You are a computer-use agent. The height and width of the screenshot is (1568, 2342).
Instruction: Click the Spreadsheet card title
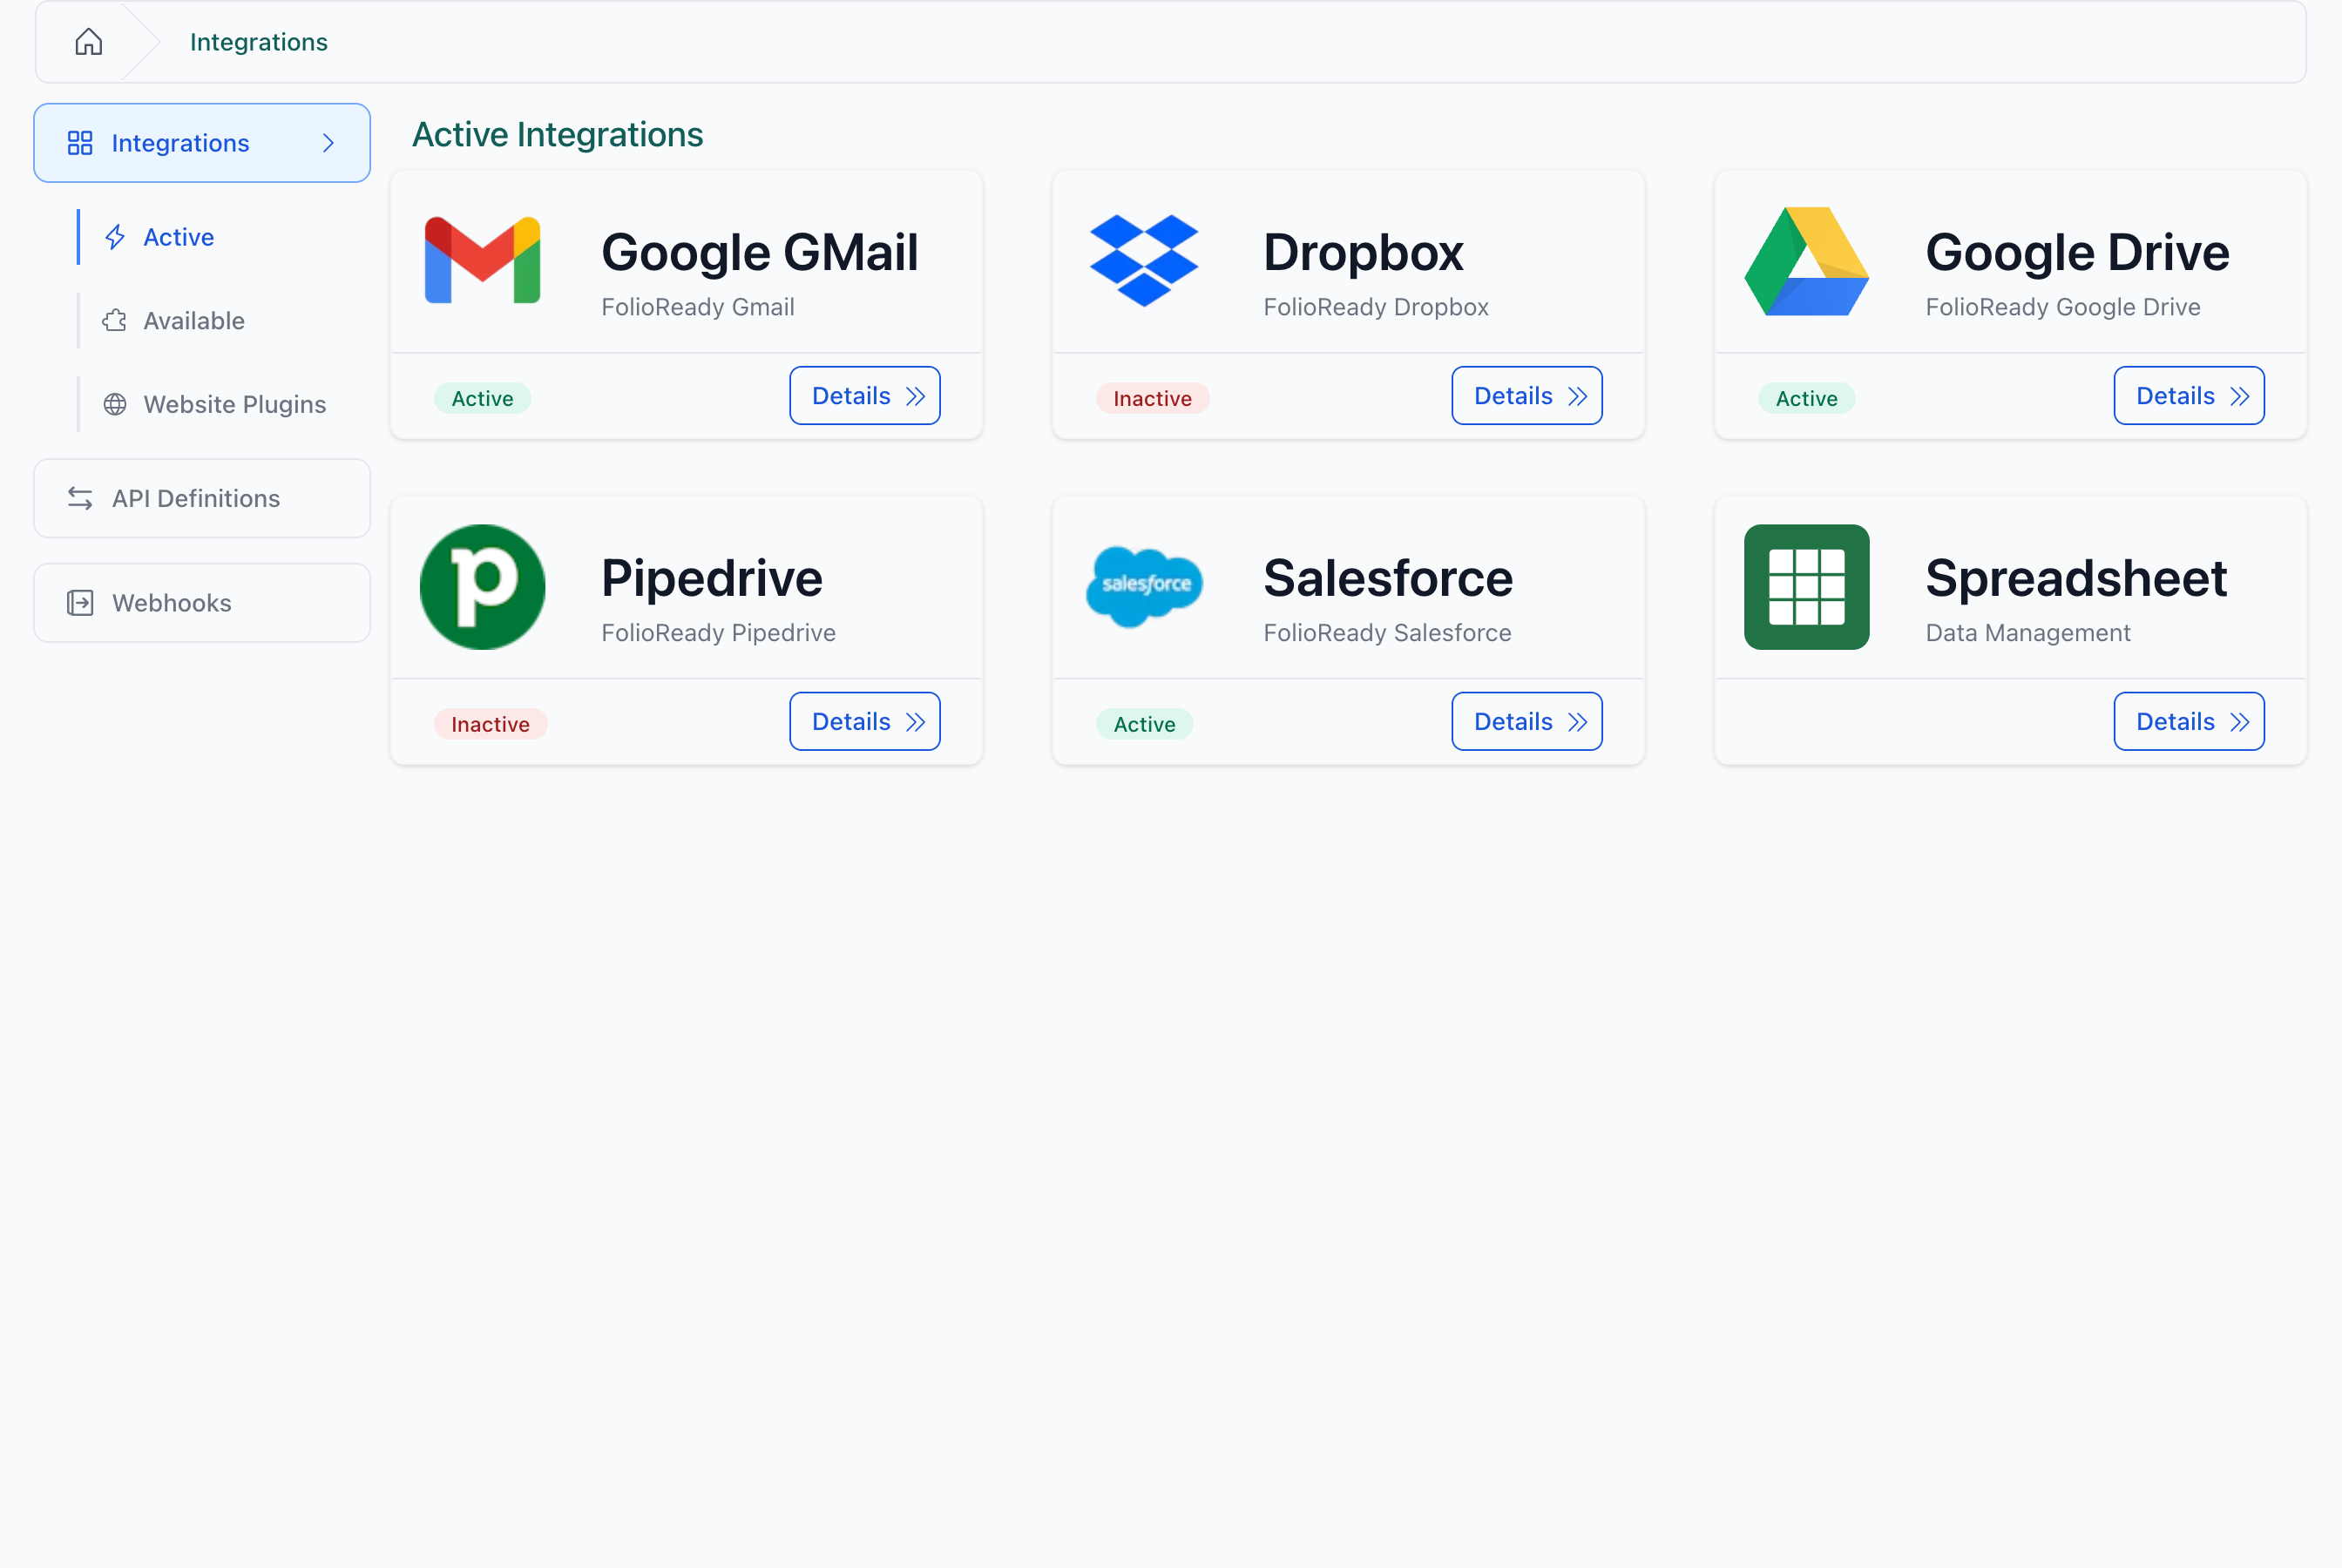(2077, 578)
